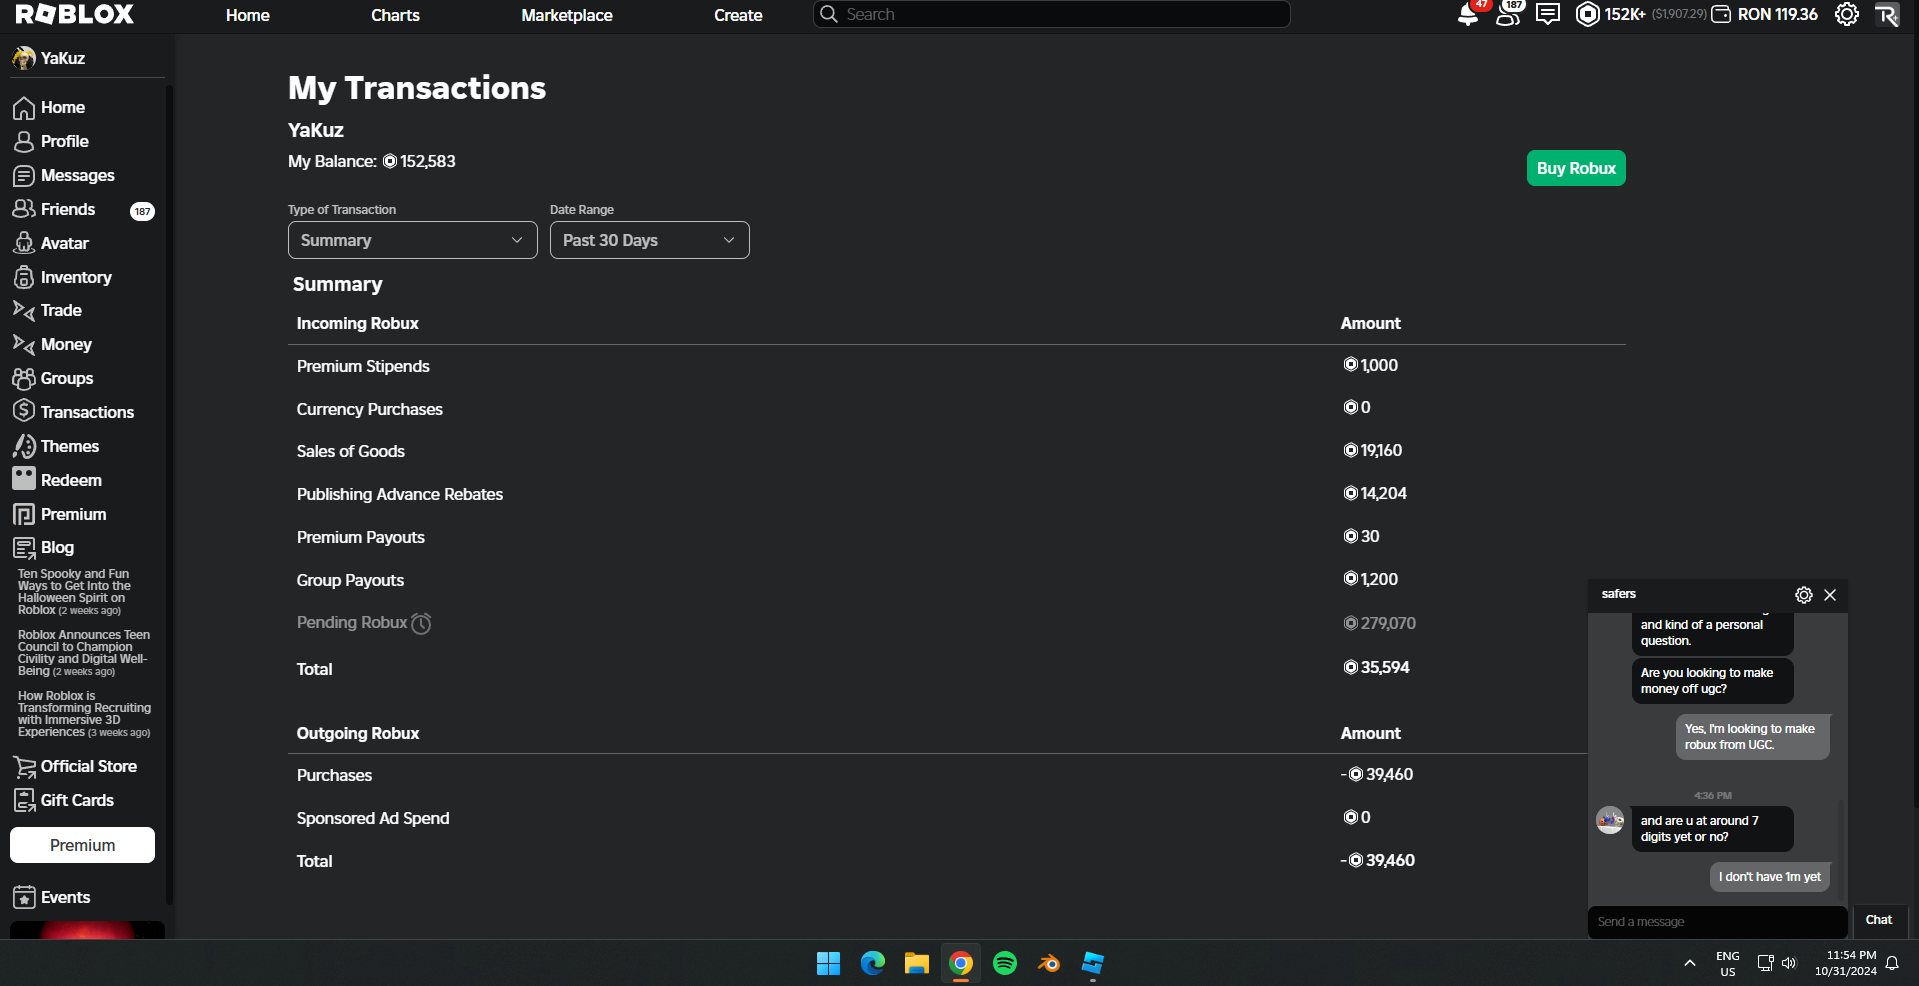This screenshot has height=986, width=1919.
Task: Open Profile from the sidebar icon
Action: click(x=24, y=142)
